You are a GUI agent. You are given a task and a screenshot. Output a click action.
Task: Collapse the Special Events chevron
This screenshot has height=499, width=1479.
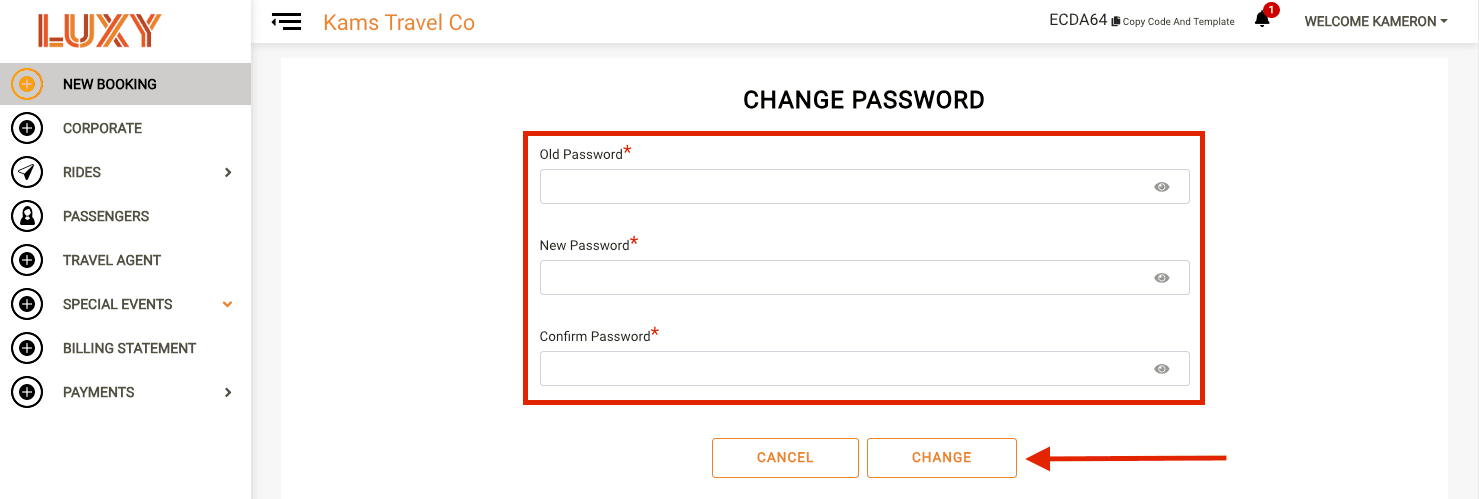[228, 304]
